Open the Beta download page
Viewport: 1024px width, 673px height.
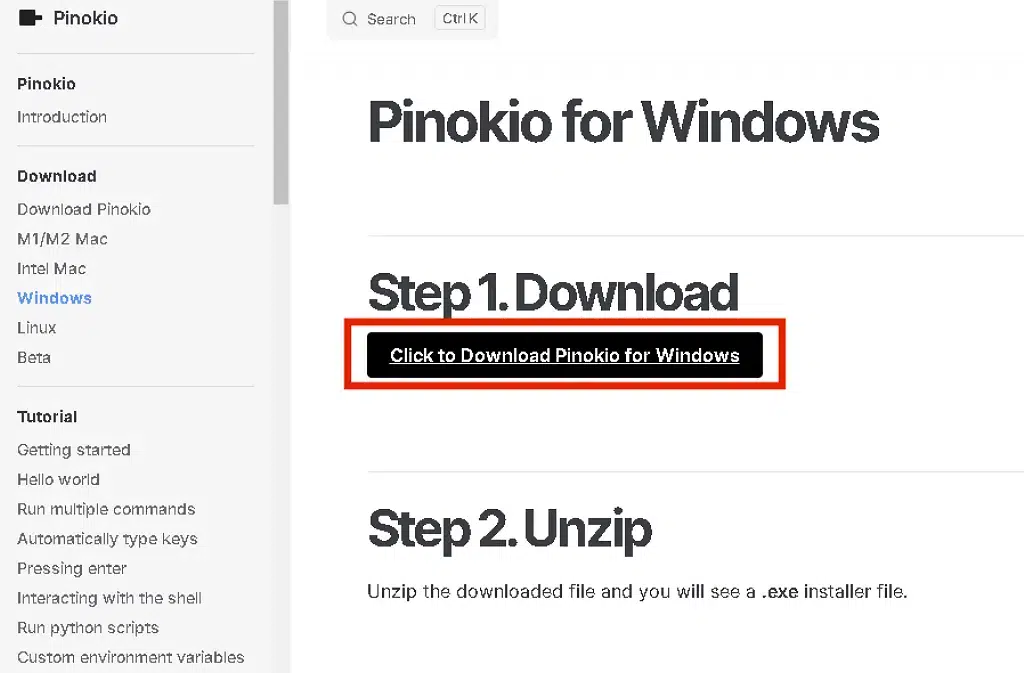pos(34,357)
